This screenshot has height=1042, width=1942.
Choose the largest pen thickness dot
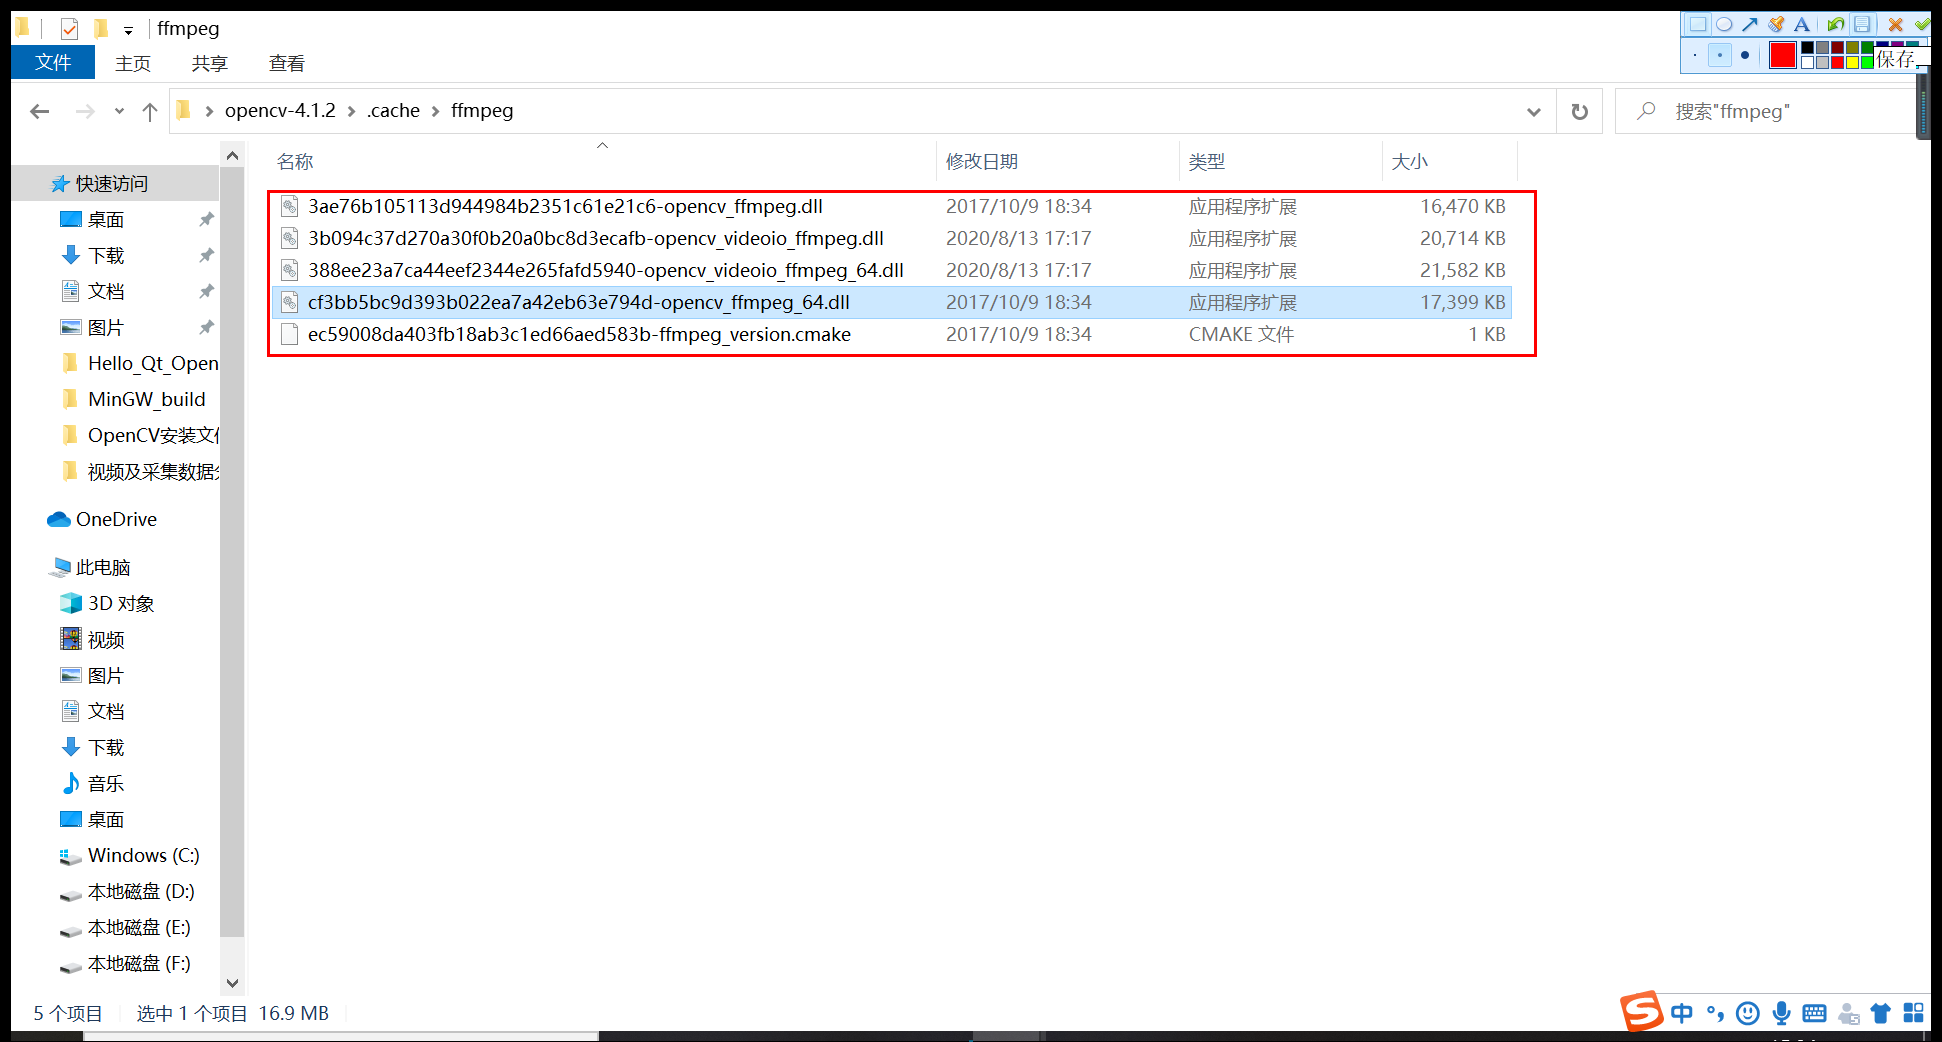point(1745,55)
